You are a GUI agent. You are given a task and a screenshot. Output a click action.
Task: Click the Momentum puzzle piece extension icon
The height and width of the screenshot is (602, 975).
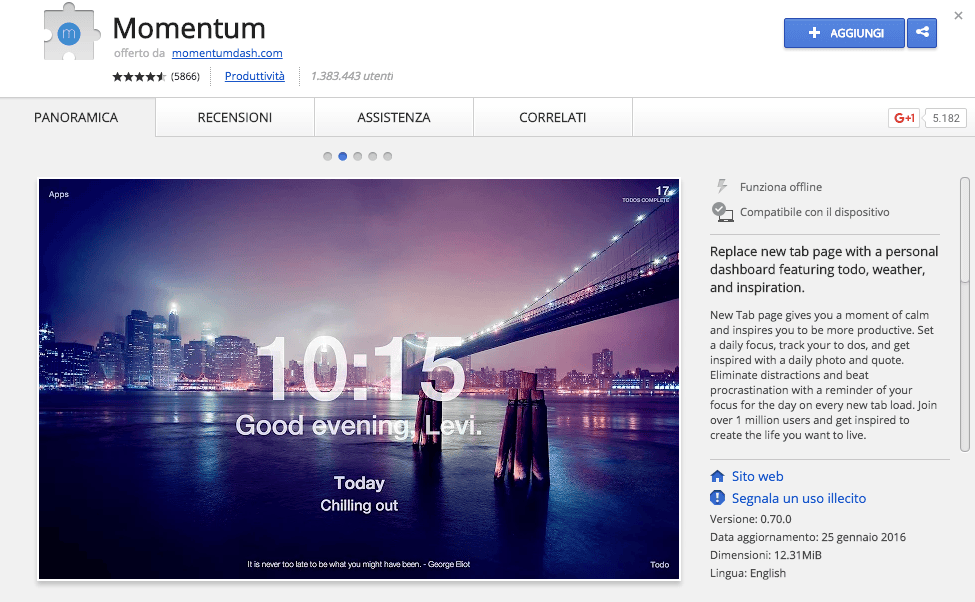pyautogui.click(x=70, y=33)
